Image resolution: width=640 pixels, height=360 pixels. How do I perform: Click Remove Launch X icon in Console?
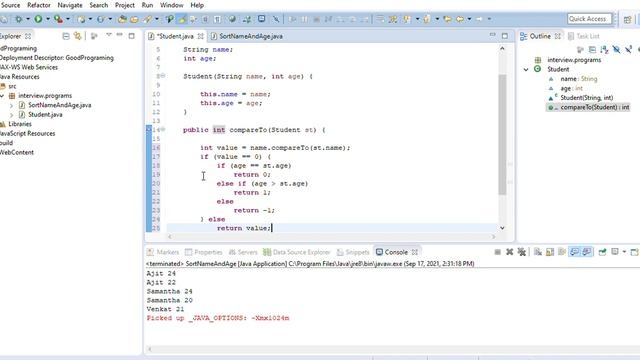[509, 252]
